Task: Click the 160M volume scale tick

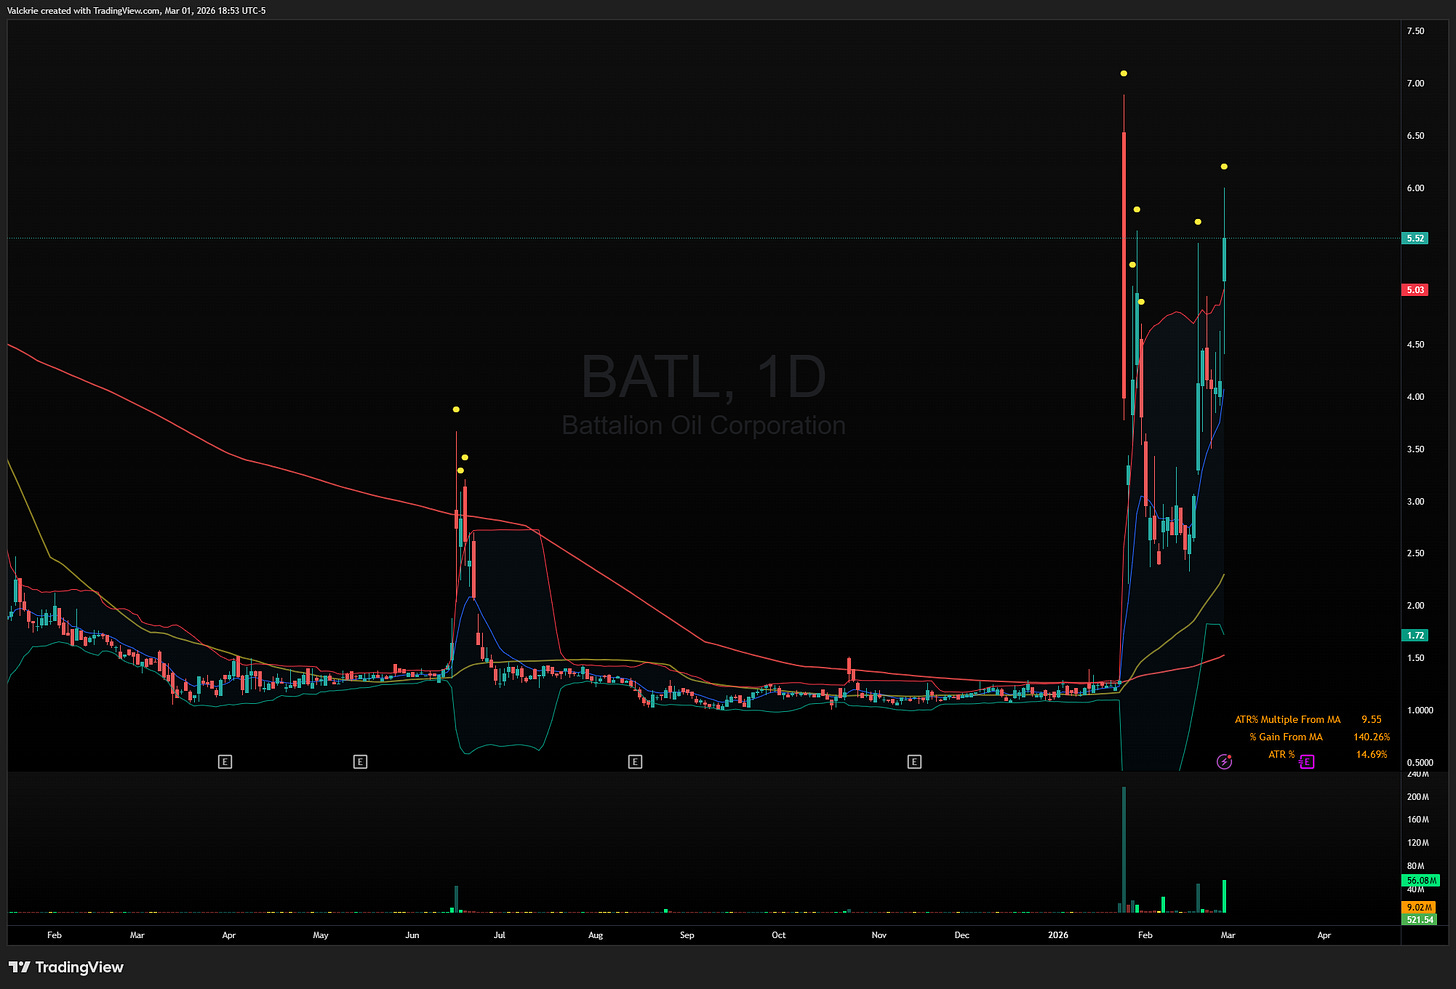Action: point(1417,819)
